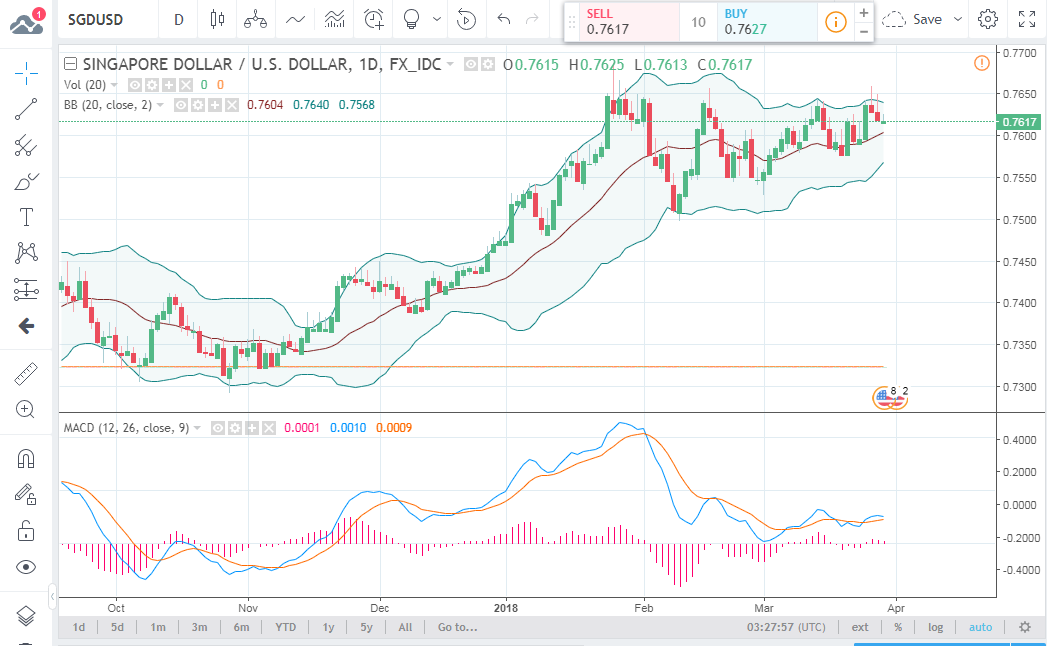Select the trend line drawing tool
The width and height of the screenshot is (1047, 646).
pos(26,109)
